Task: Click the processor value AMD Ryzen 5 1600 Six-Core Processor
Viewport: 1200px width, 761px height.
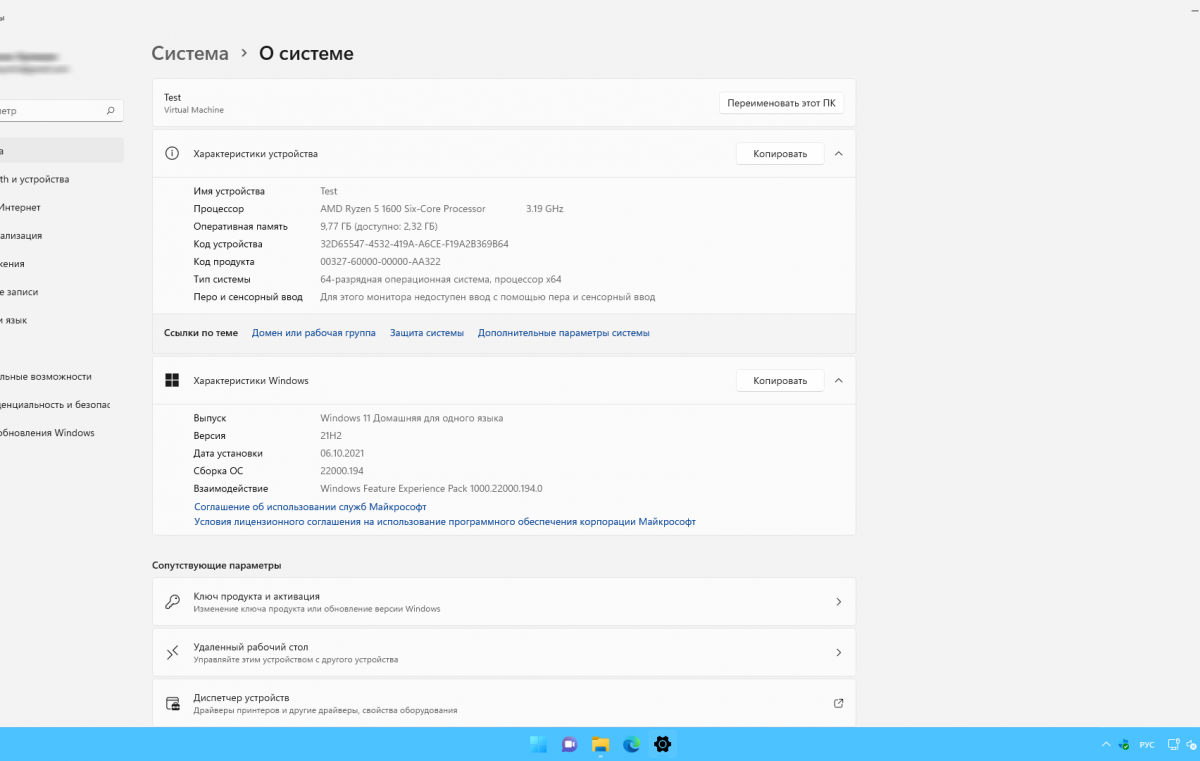Action: click(403, 209)
